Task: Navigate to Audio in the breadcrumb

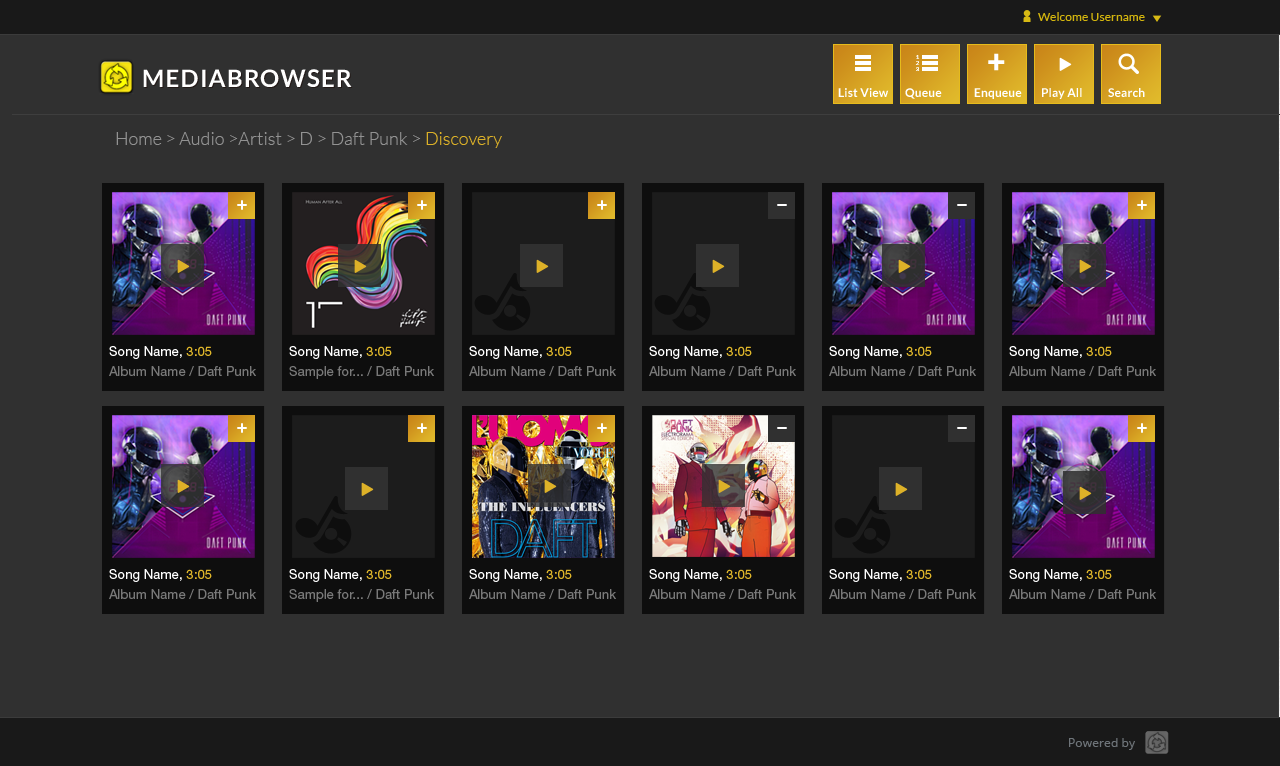Action: (x=201, y=139)
